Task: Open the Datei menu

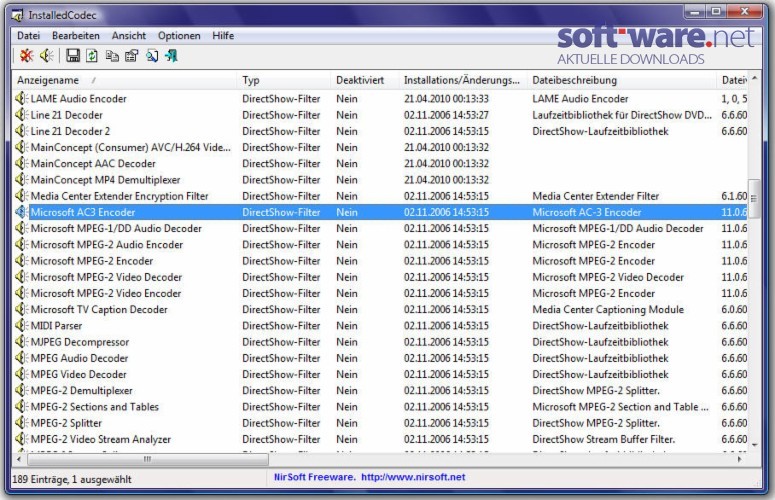Action: pos(28,36)
